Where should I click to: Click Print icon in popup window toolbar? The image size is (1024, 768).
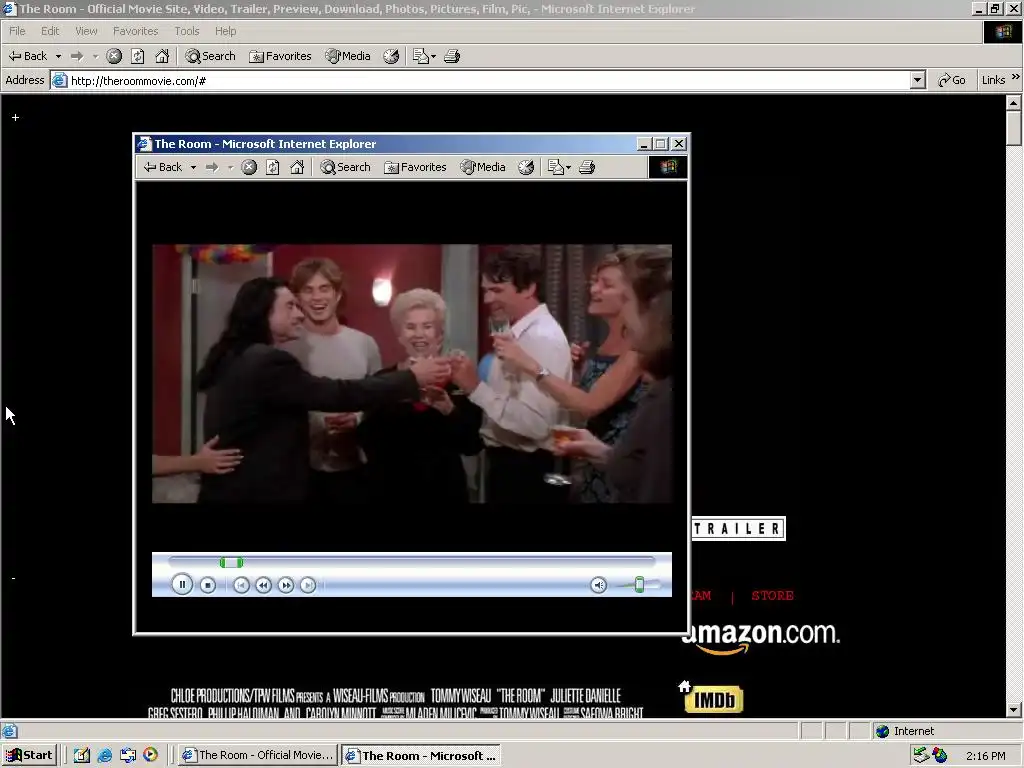(586, 167)
